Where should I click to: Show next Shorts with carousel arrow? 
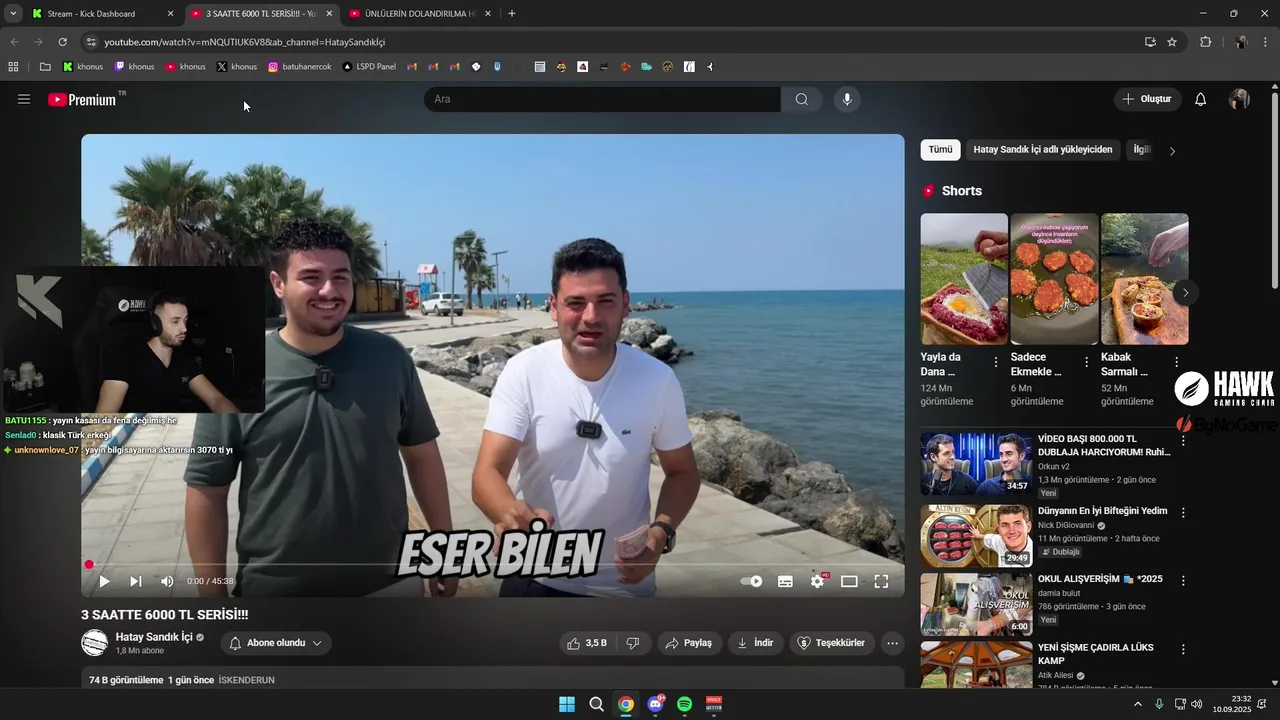coord(1185,293)
